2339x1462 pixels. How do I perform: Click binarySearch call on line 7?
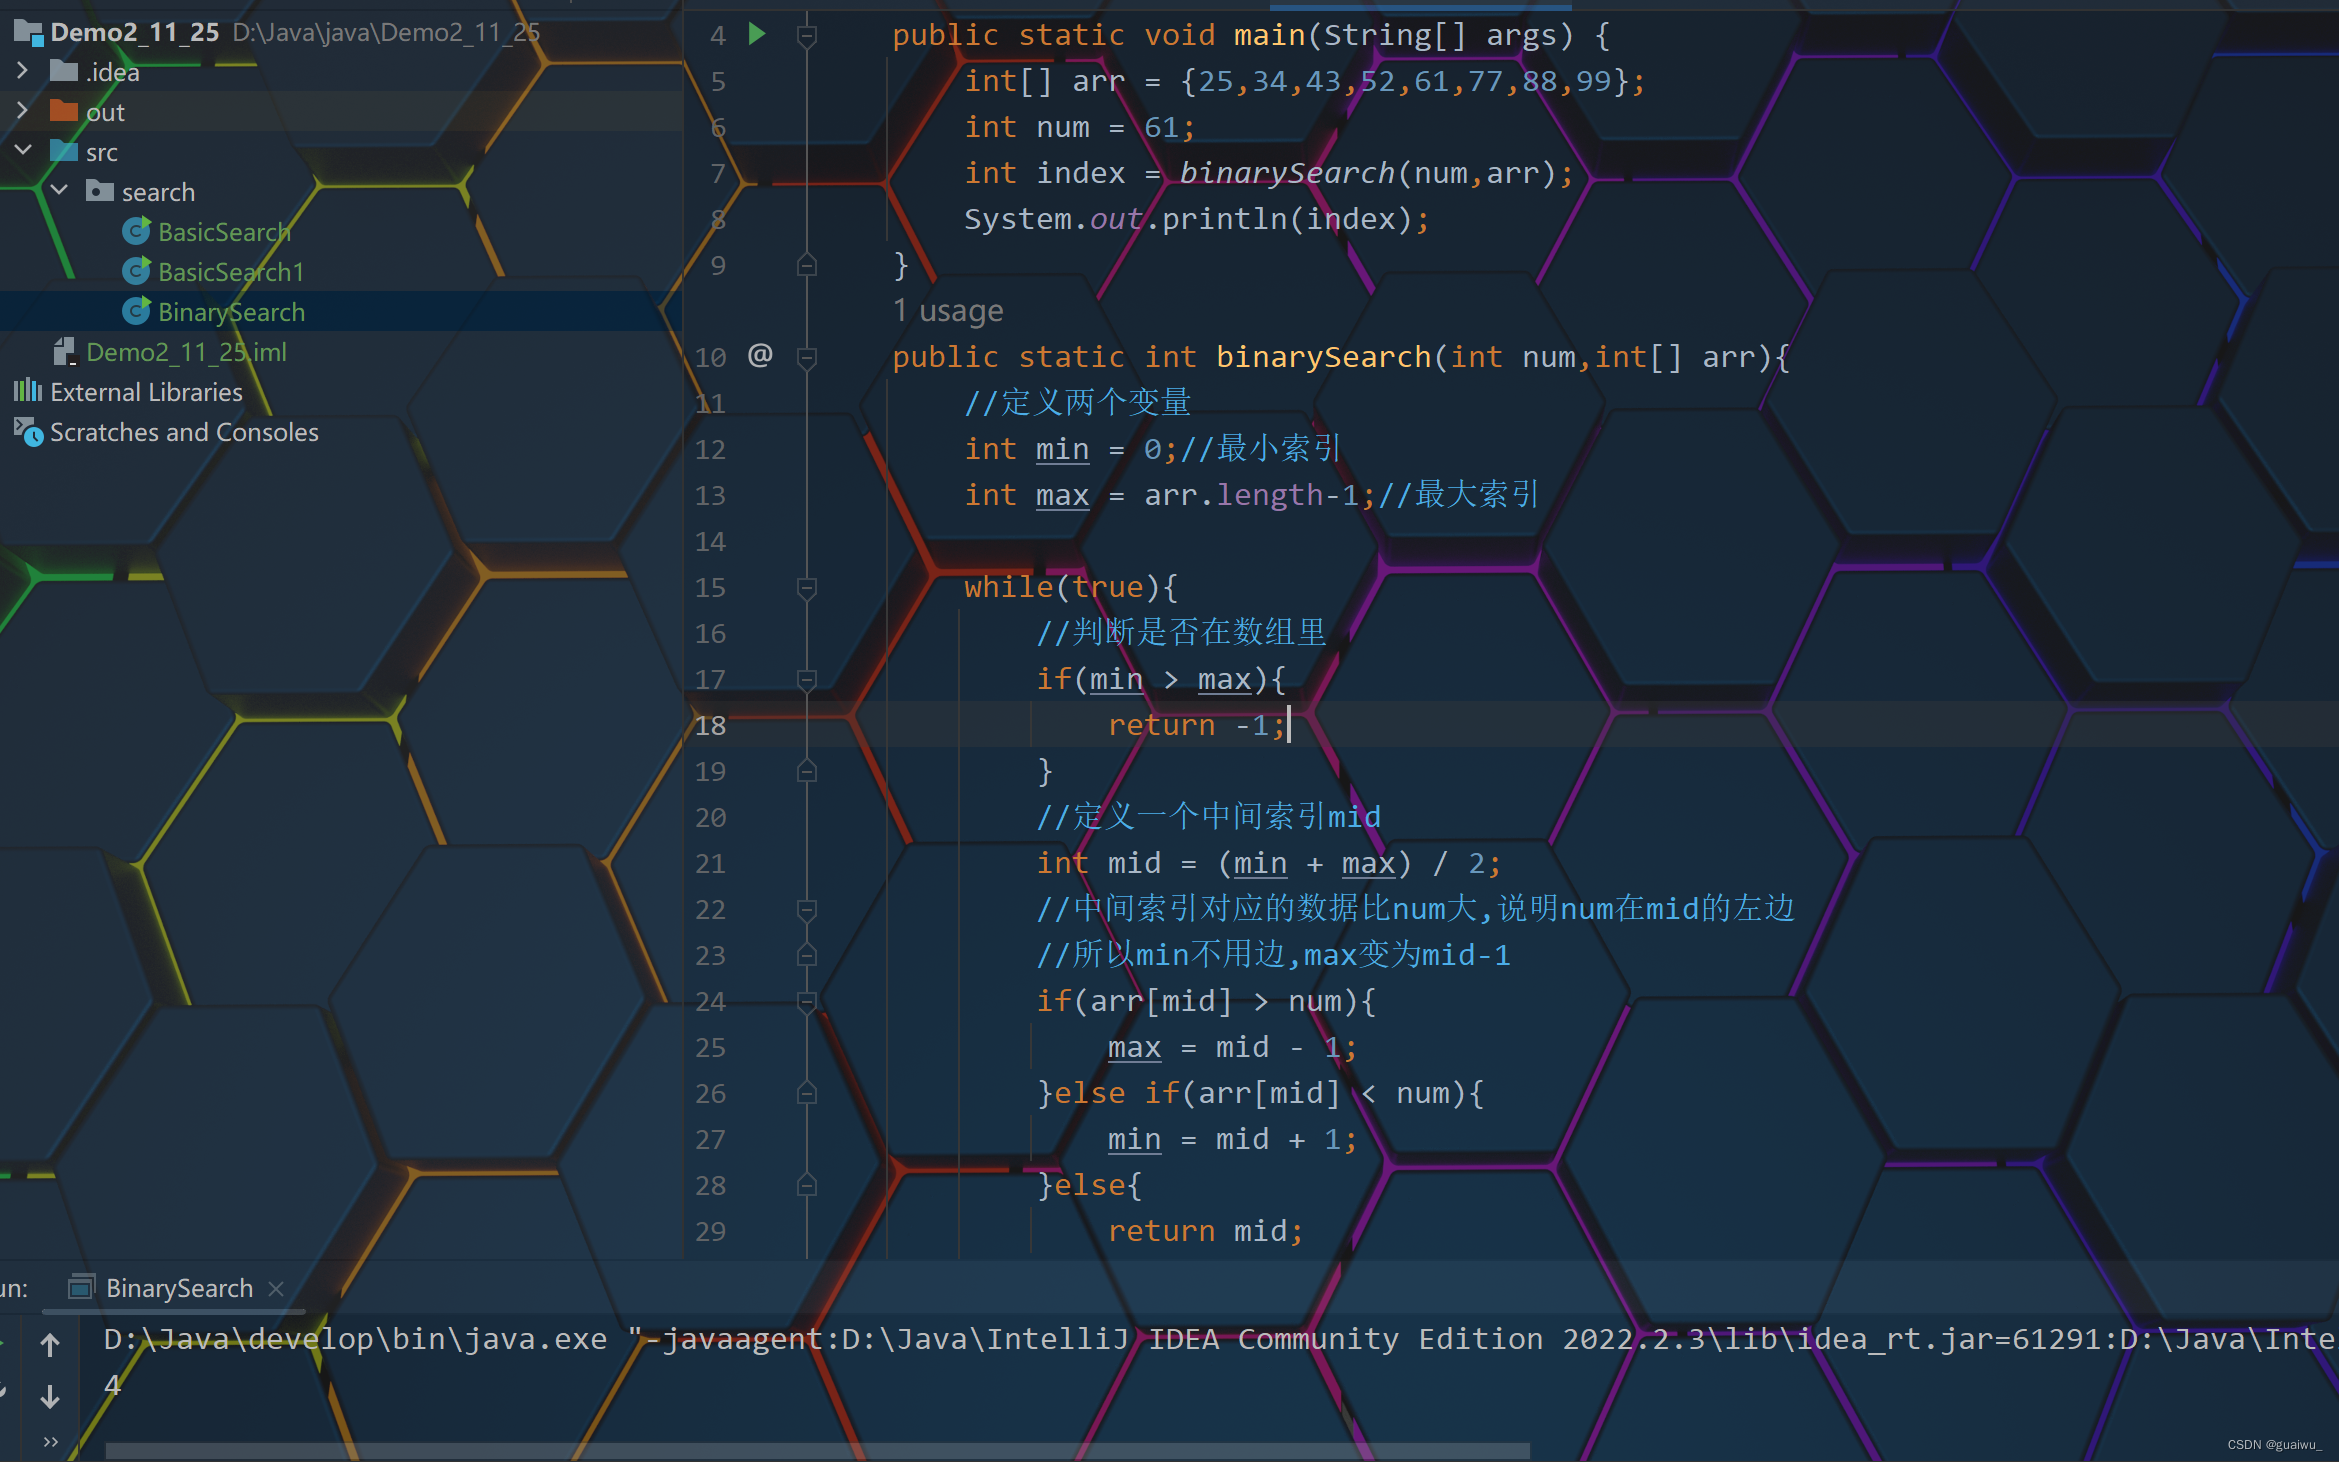(1287, 173)
